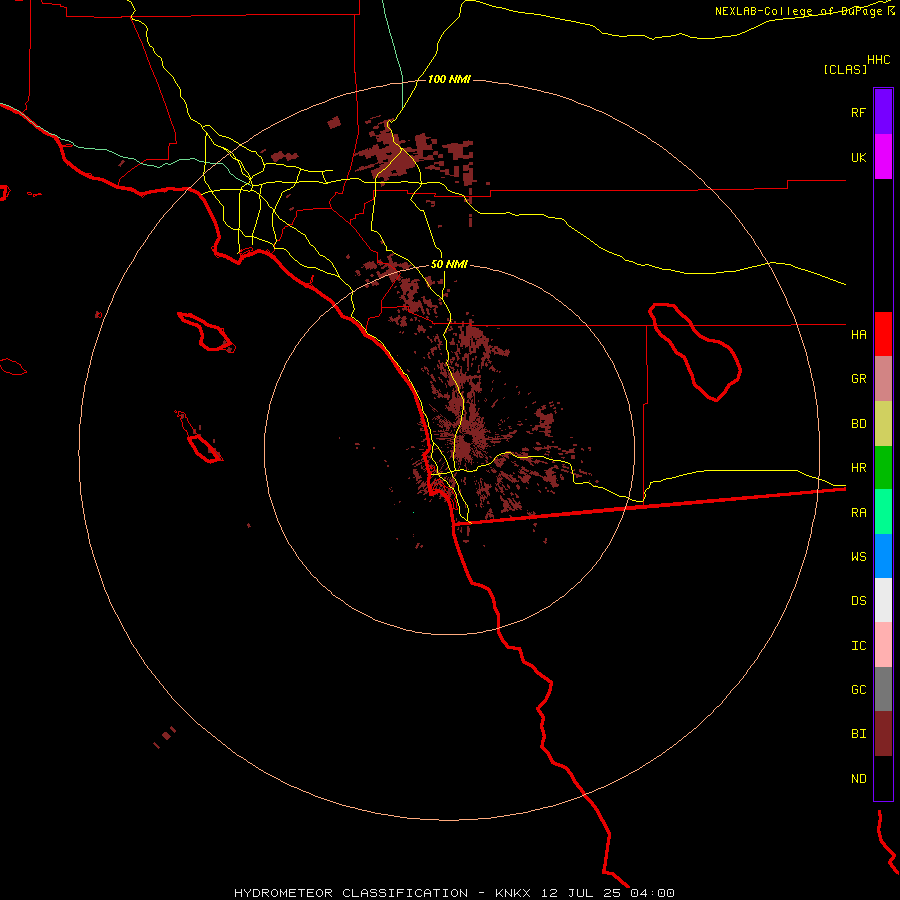900x900 pixels.
Task: Pick the HR green legend swatch
Action: (883, 467)
